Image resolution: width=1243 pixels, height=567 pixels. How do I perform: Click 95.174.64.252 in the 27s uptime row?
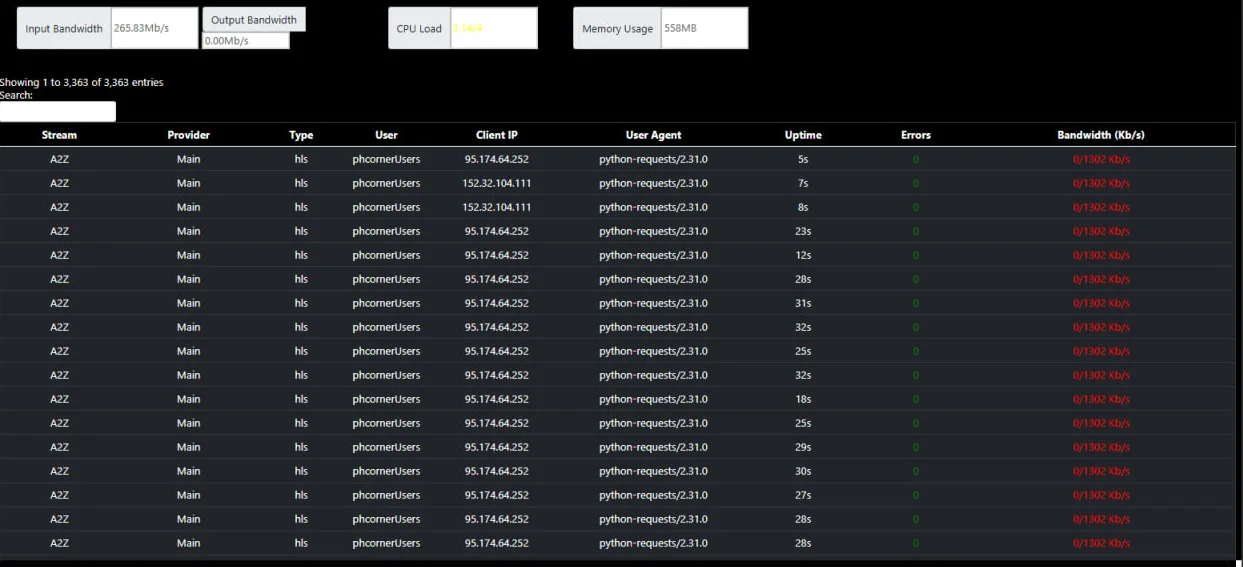point(497,495)
